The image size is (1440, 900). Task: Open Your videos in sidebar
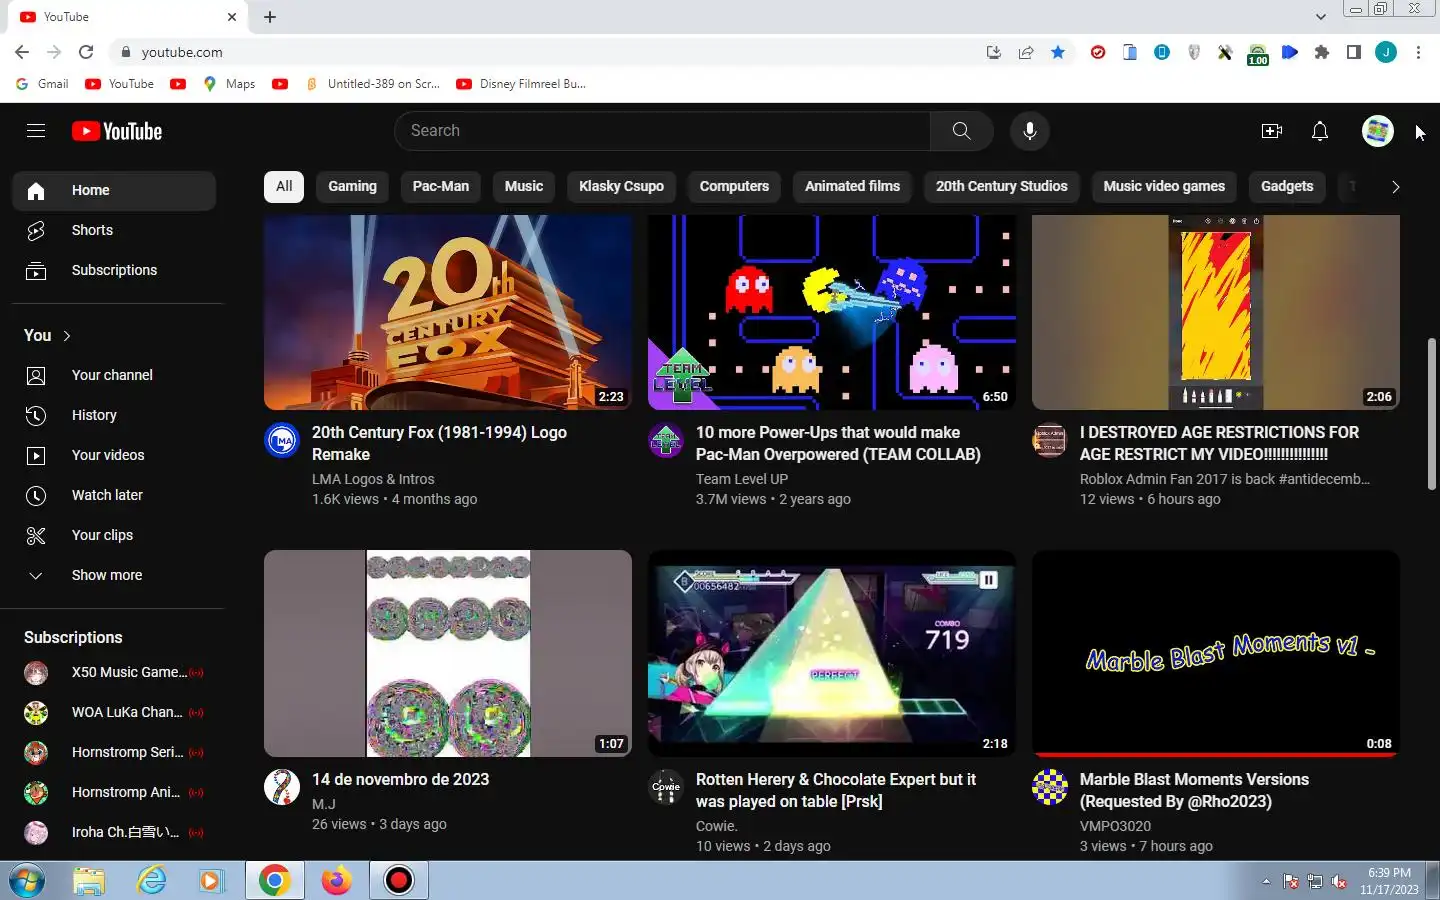[x=114, y=455]
